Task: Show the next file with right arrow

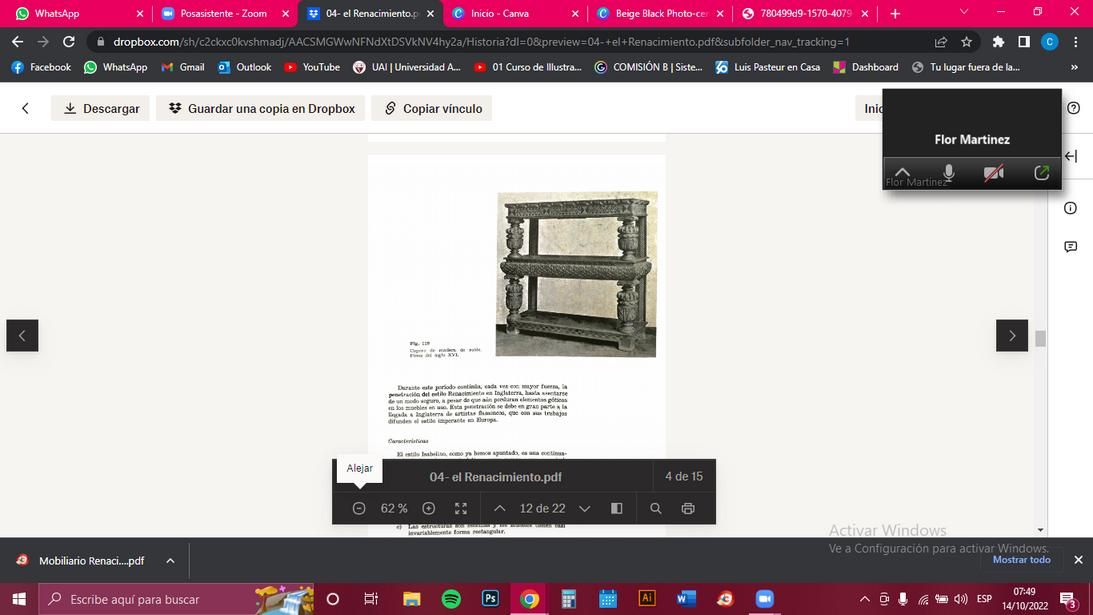Action: pyautogui.click(x=1011, y=335)
